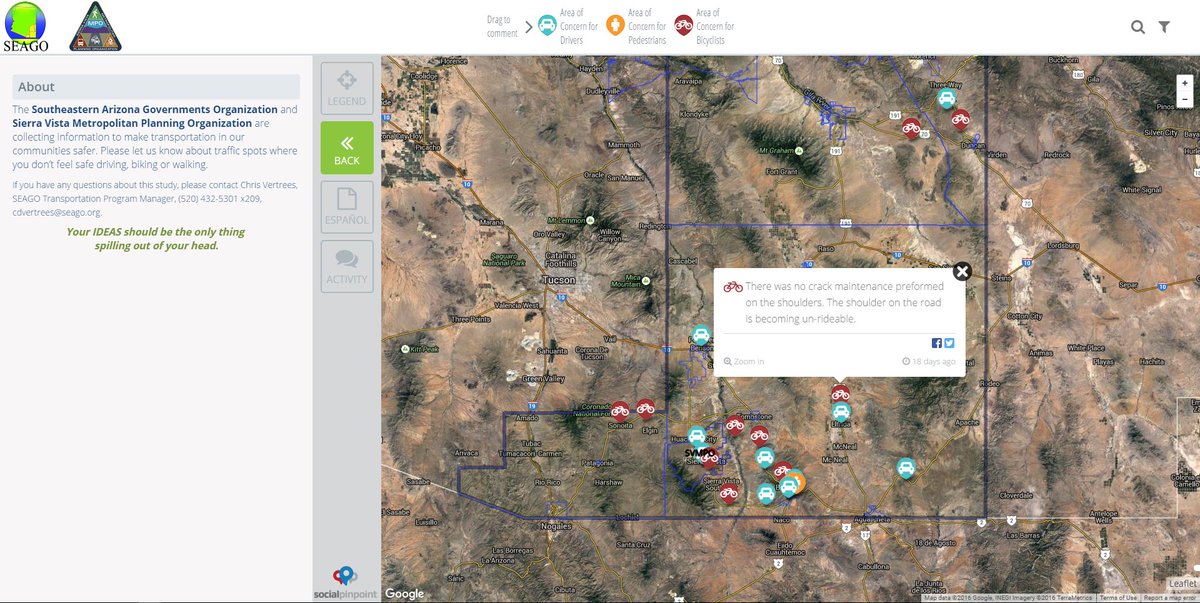Screen dimensions: 1200x603
Task: Click the 18 days ago timestamp
Action: click(928, 361)
